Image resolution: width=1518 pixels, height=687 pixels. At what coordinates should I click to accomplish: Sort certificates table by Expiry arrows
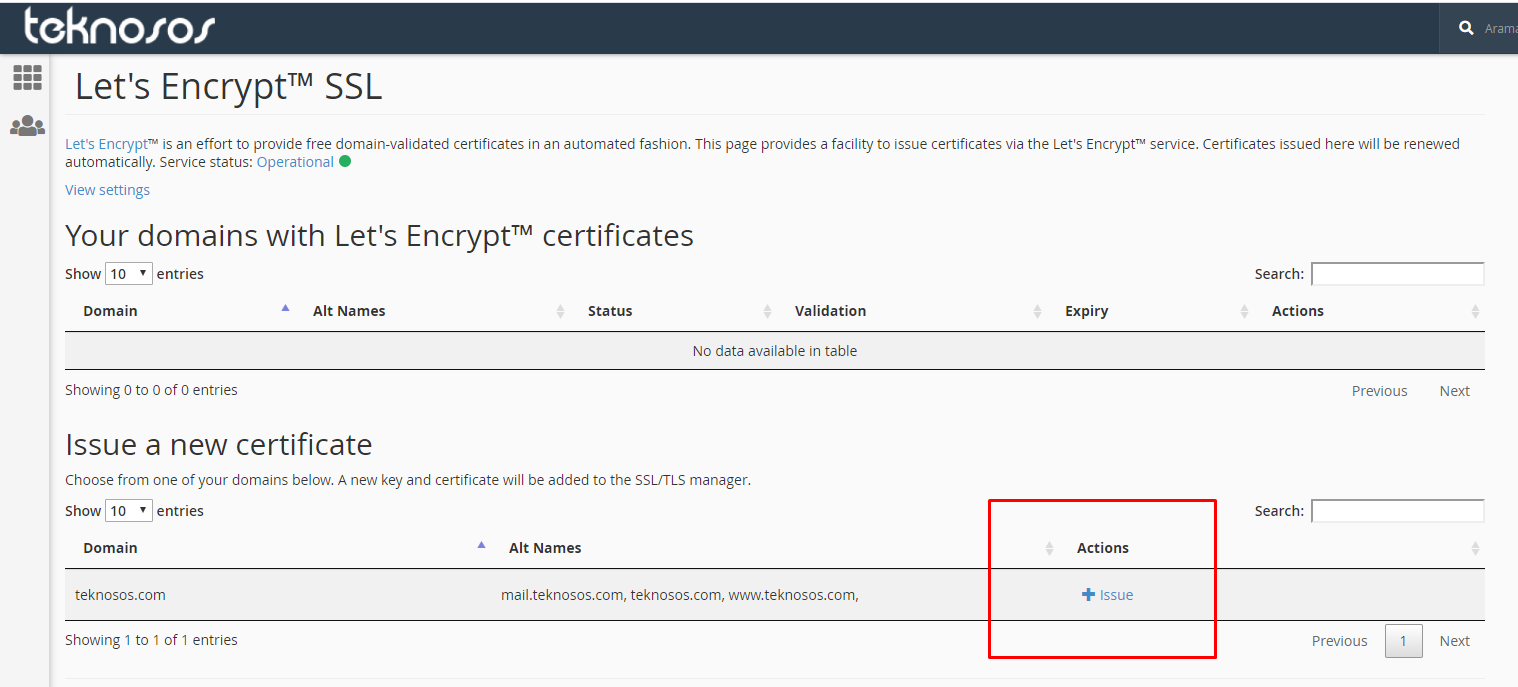tap(1244, 311)
